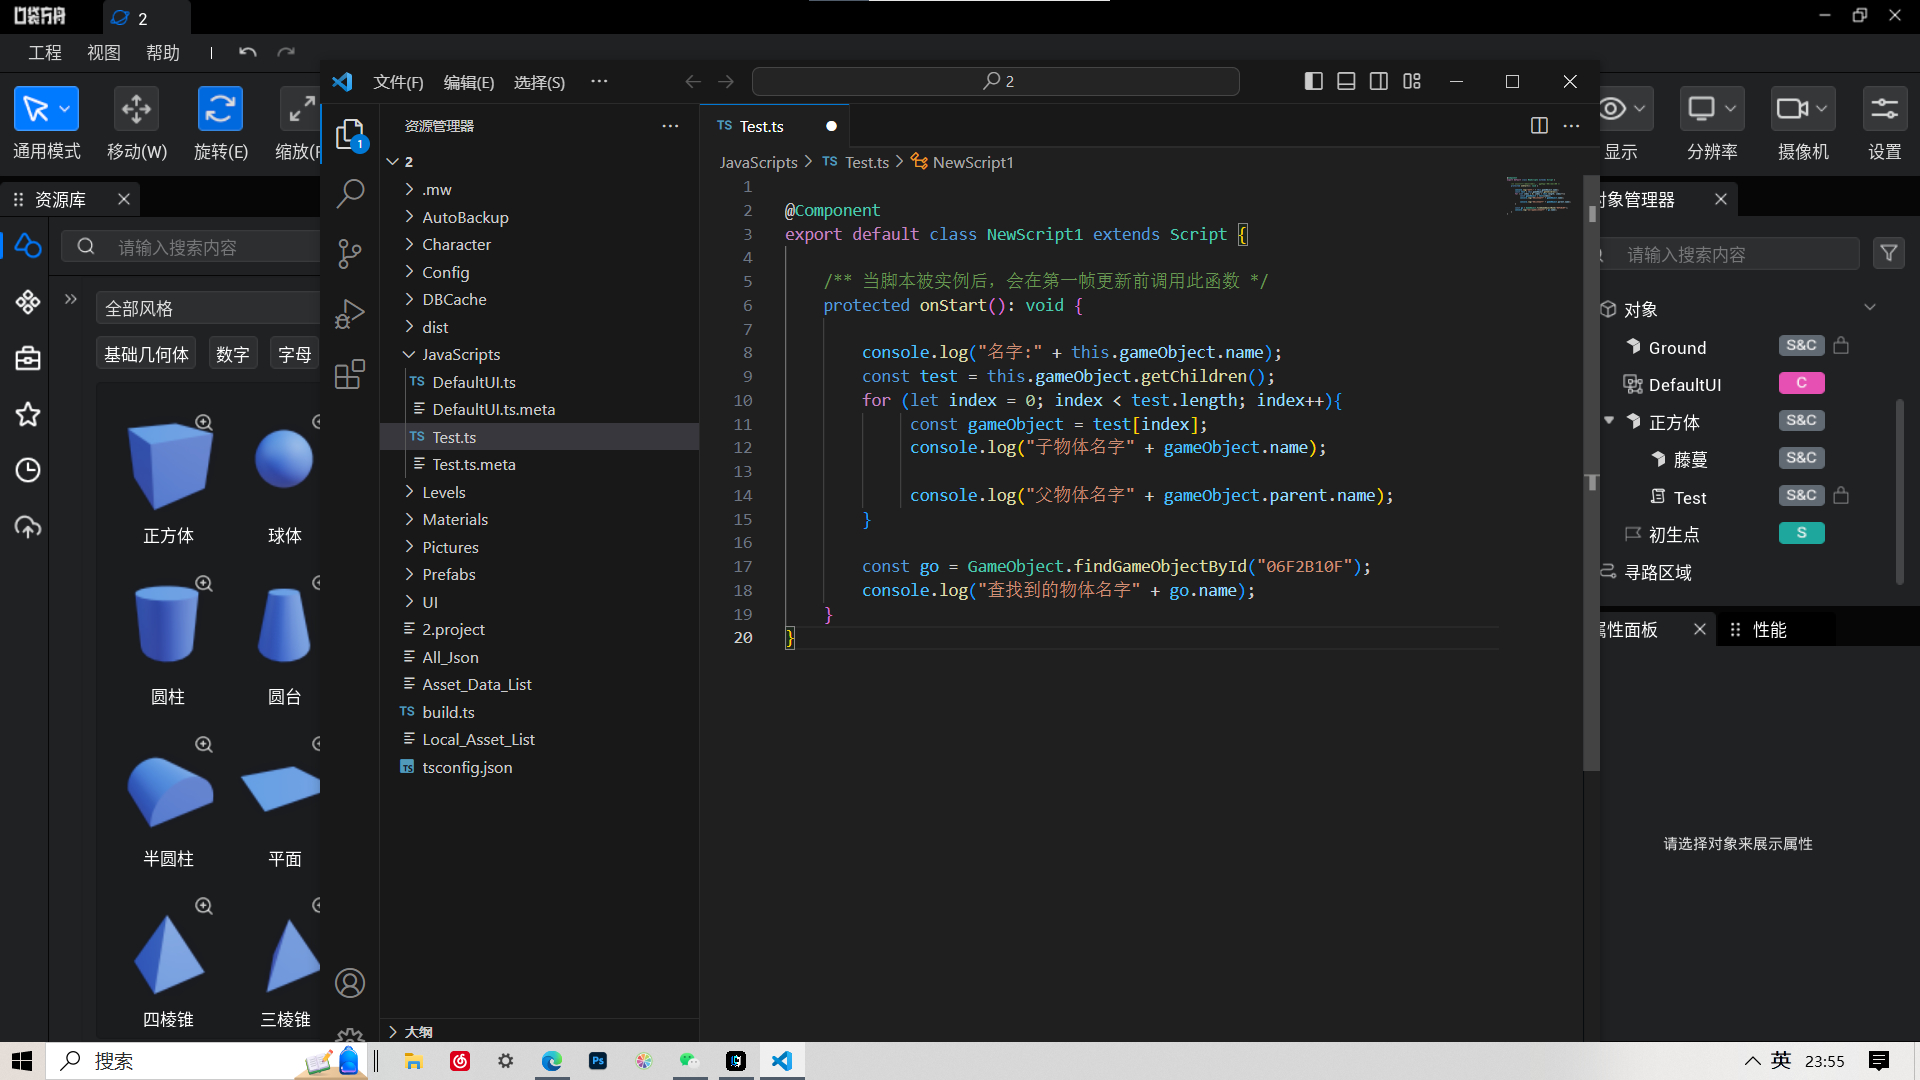Select the Rotate (E) tool
Image resolution: width=1920 pixels, height=1080 pixels.
tap(220, 109)
